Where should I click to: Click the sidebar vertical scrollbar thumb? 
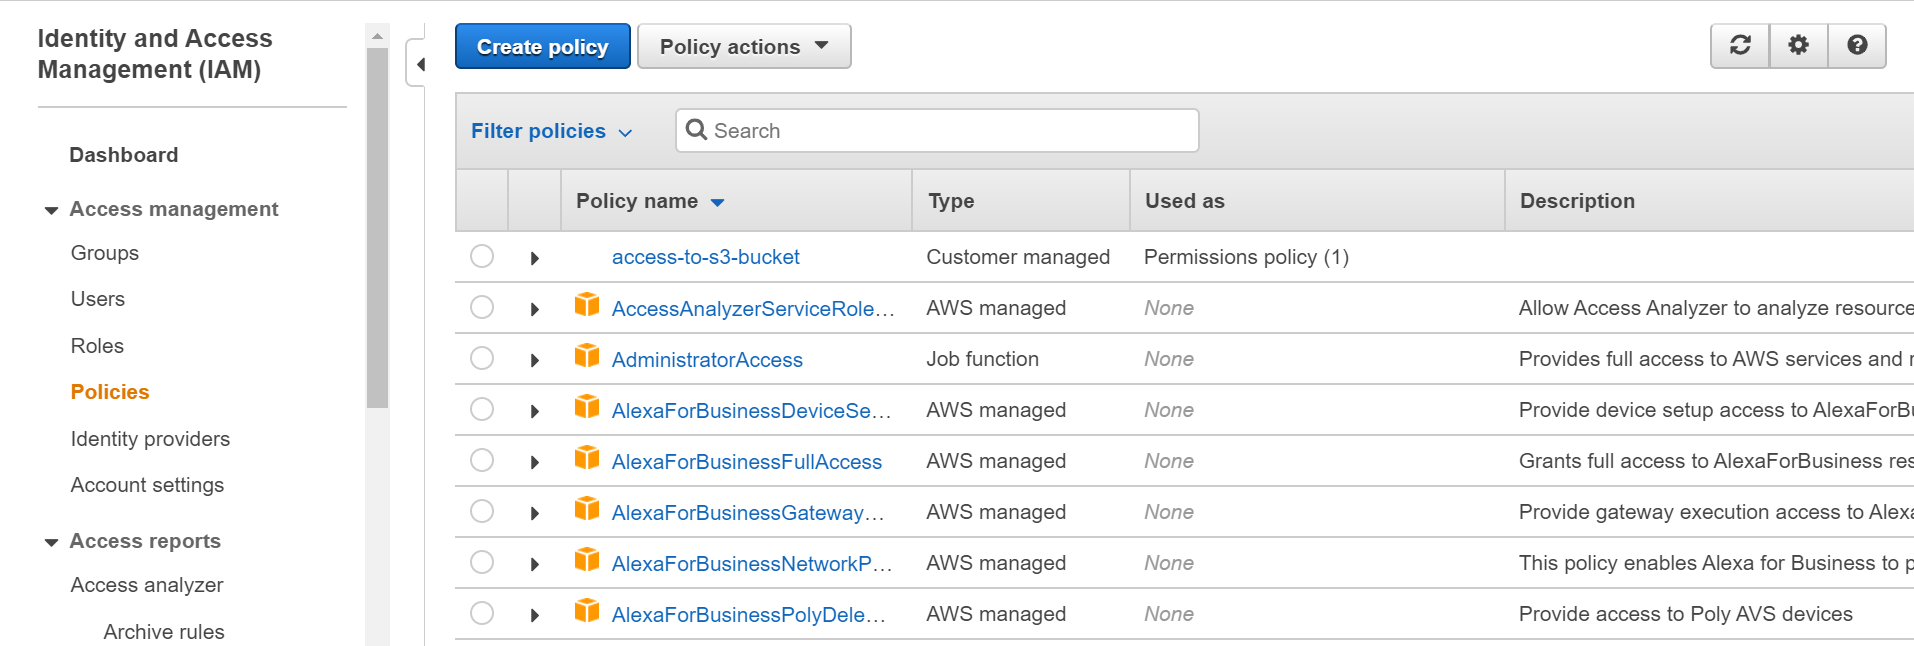[377, 228]
